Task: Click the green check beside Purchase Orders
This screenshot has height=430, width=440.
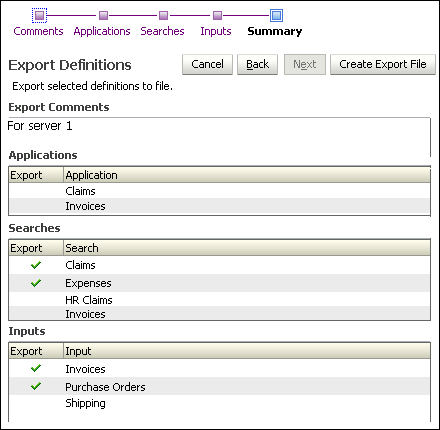Action: [36, 386]
